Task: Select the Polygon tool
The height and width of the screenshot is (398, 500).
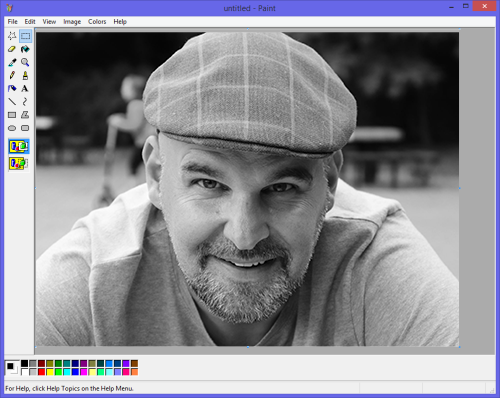Action: (x=25, y=115)
